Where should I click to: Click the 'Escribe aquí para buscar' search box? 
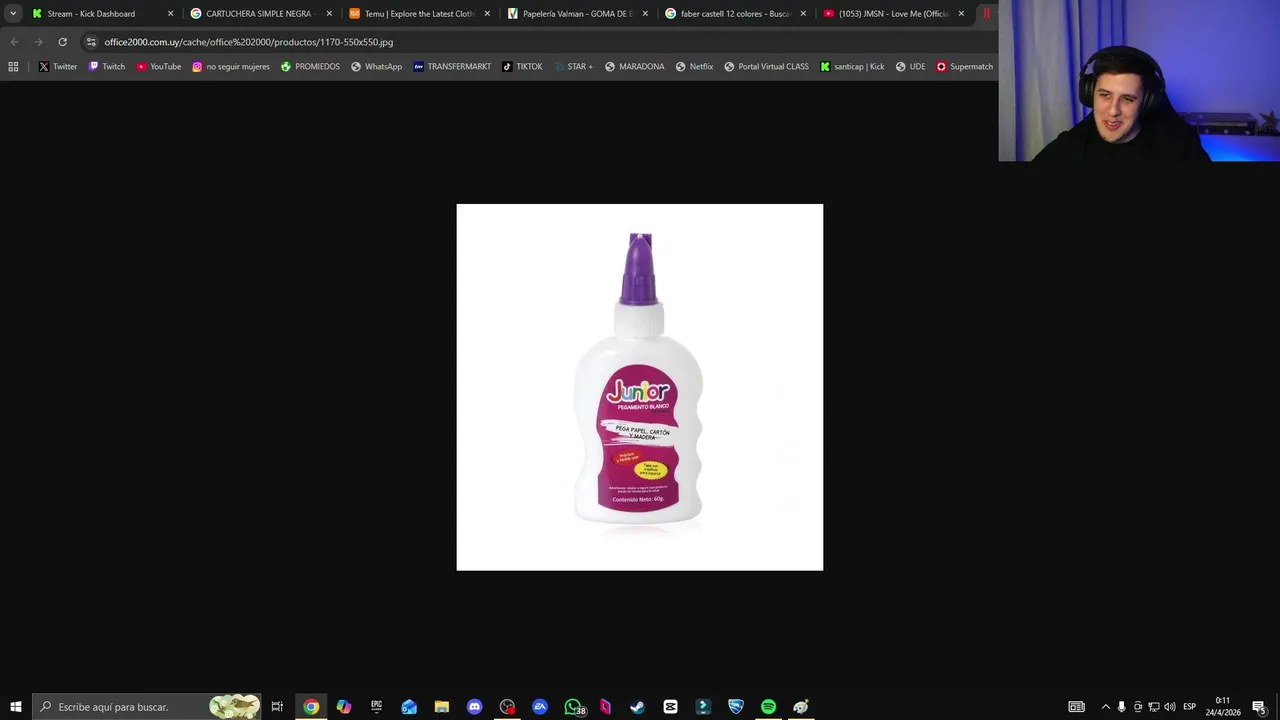[x=147, y=707]
